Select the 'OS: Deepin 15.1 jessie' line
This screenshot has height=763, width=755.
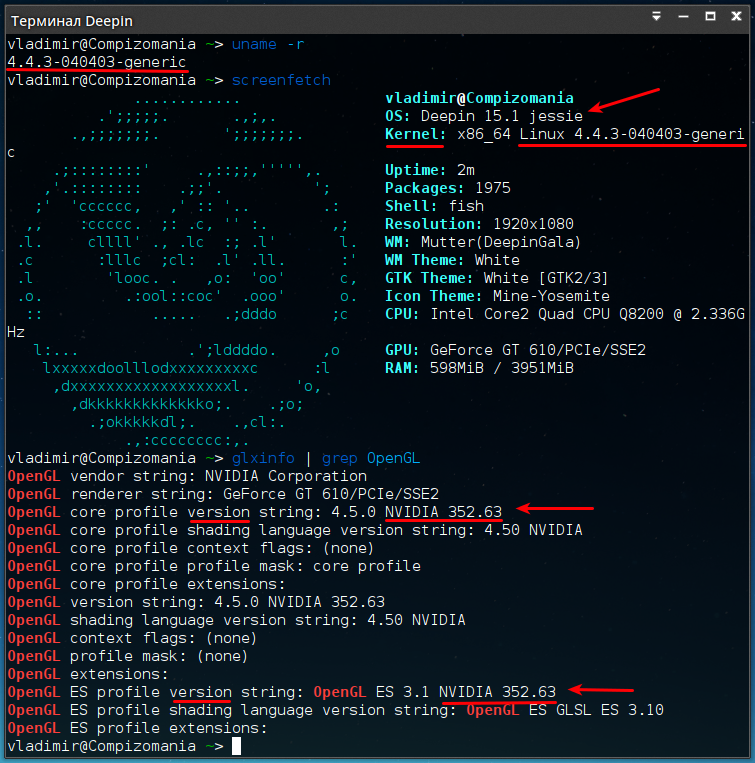(484, 116)
